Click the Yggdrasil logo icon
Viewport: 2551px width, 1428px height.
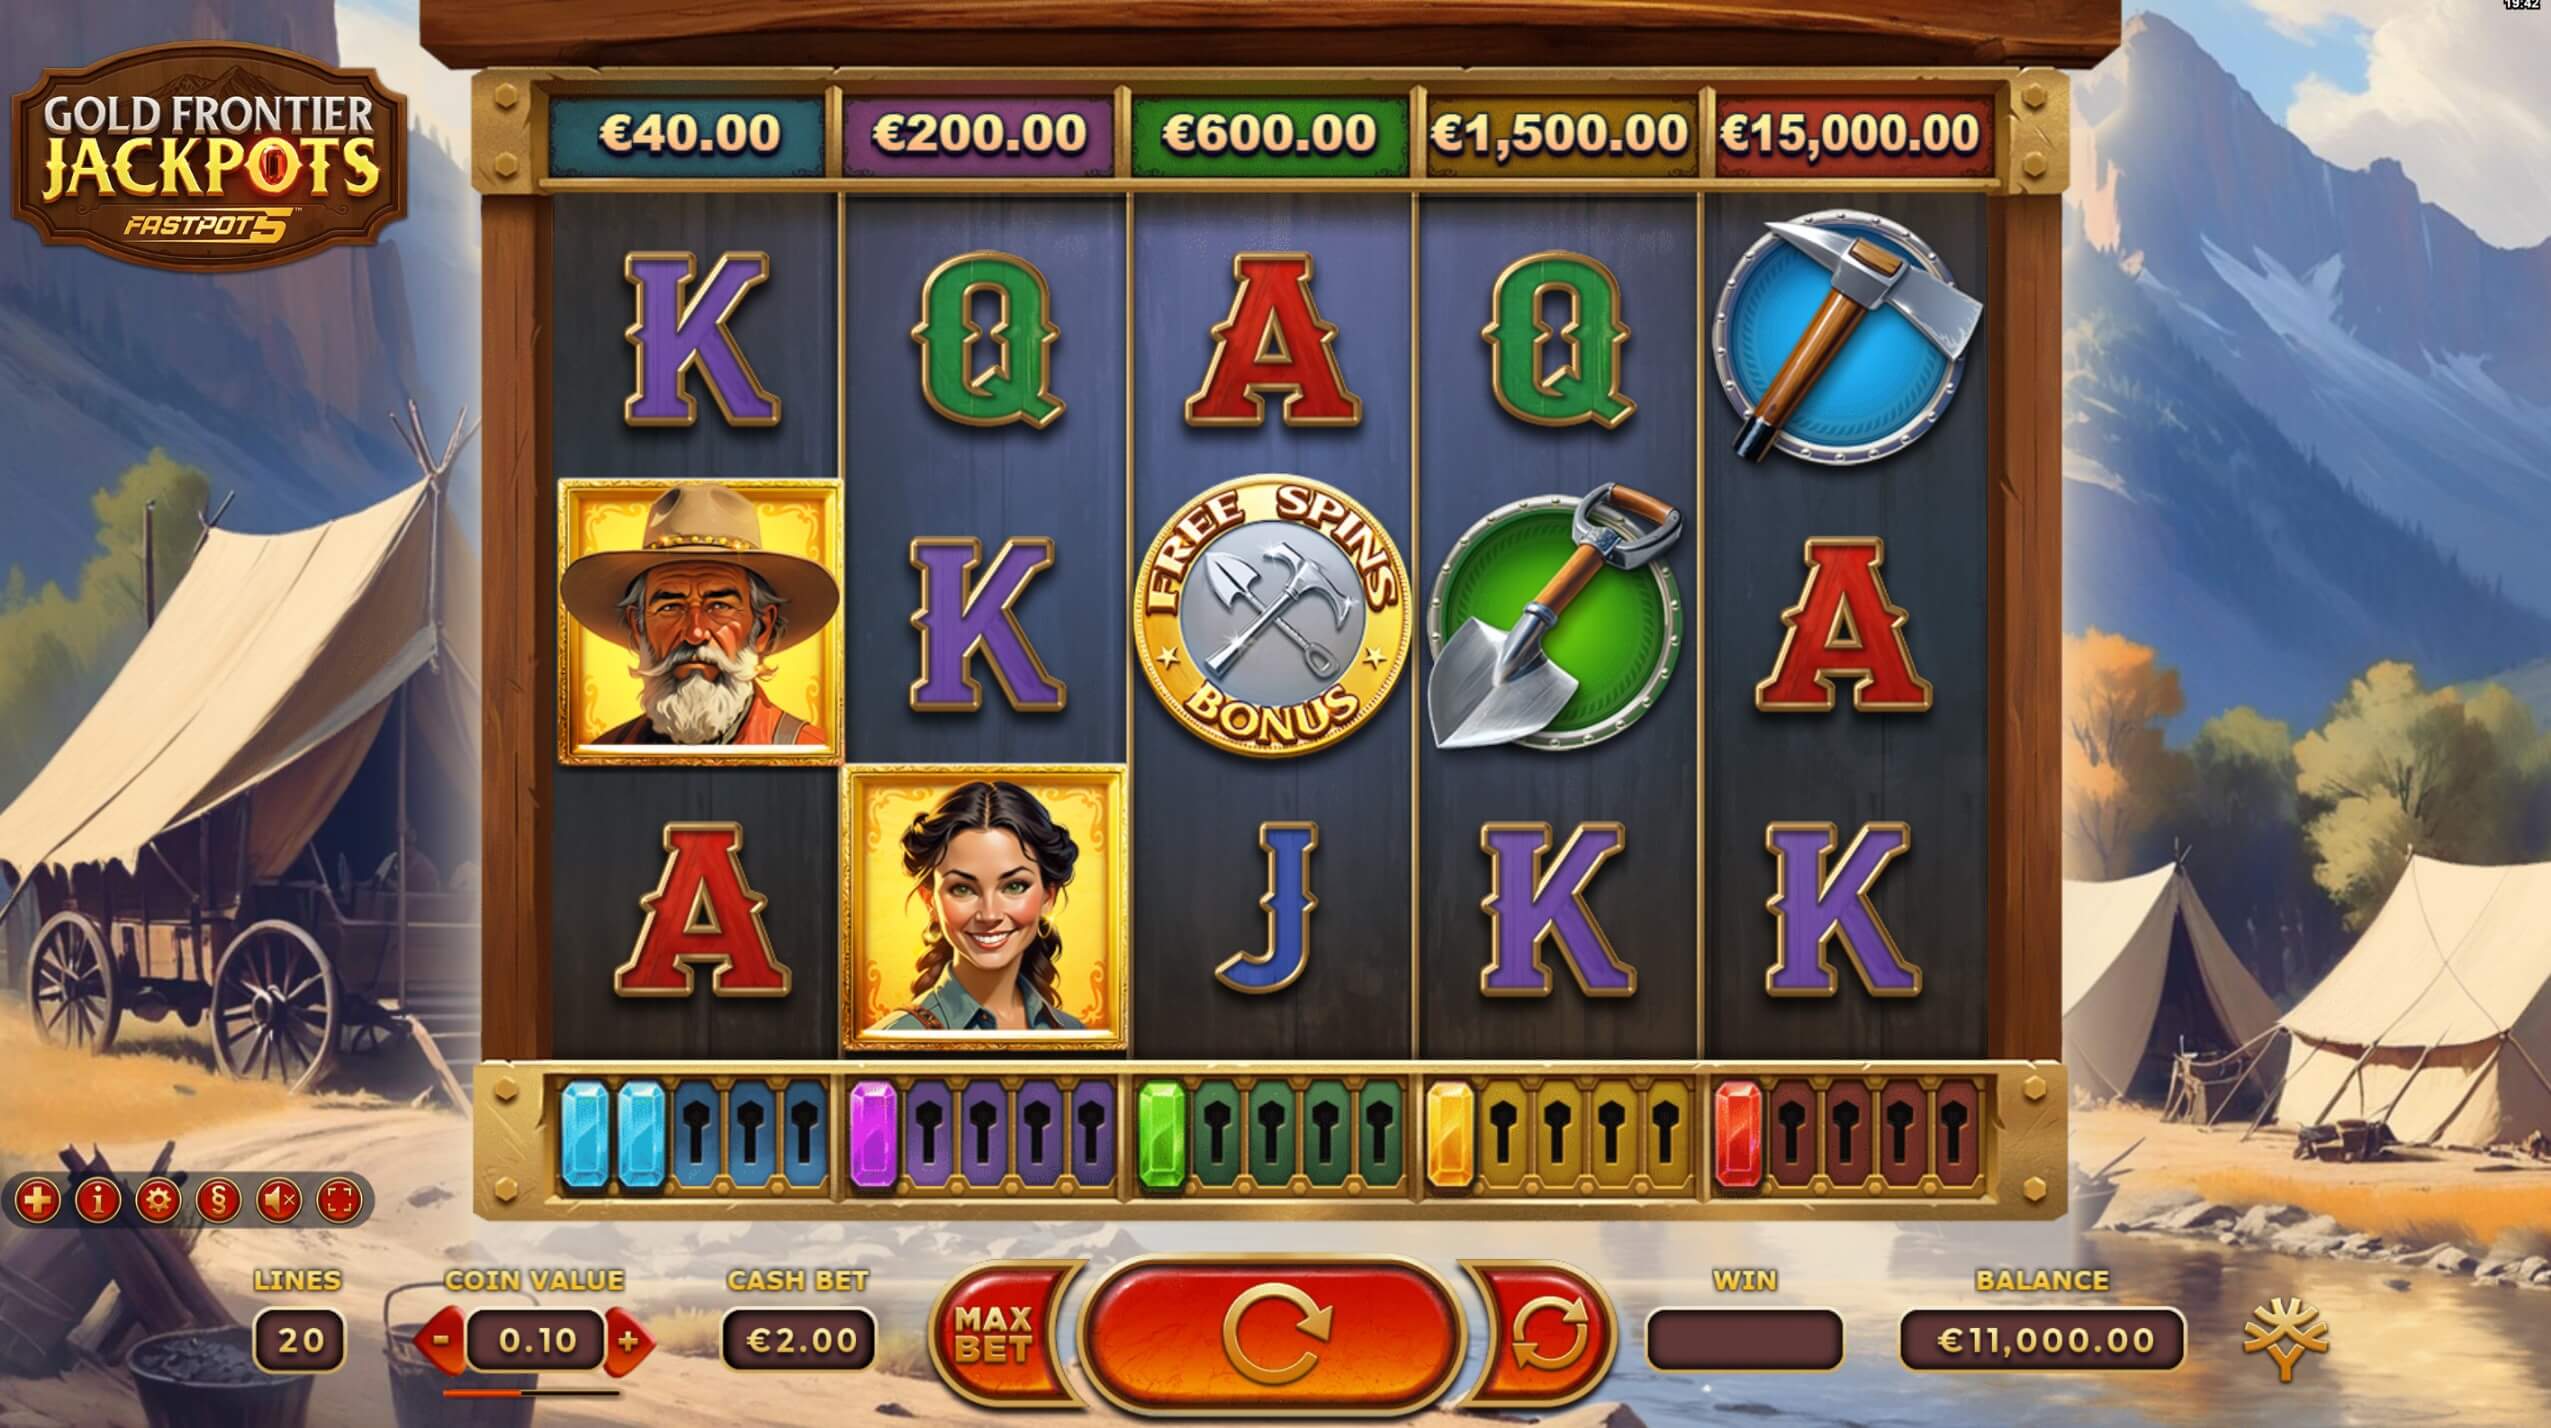tap(2287, 1338)
